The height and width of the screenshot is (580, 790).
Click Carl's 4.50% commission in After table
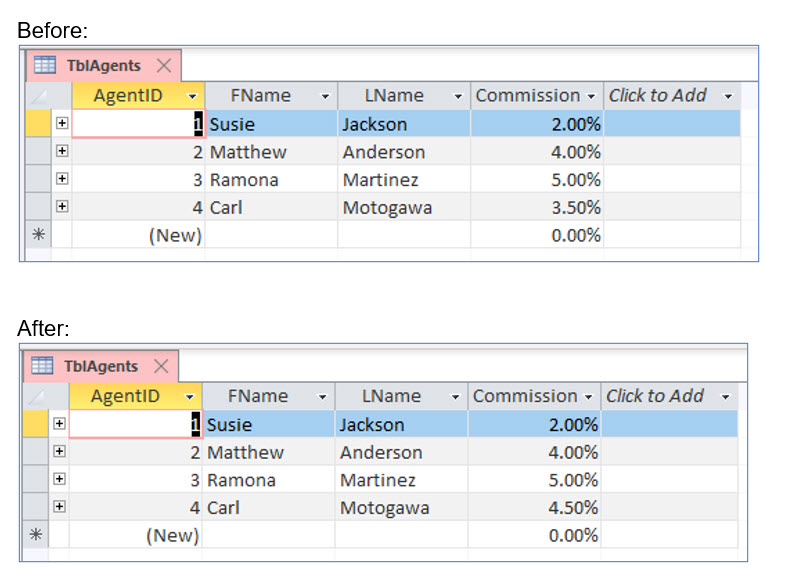(534, 507)
